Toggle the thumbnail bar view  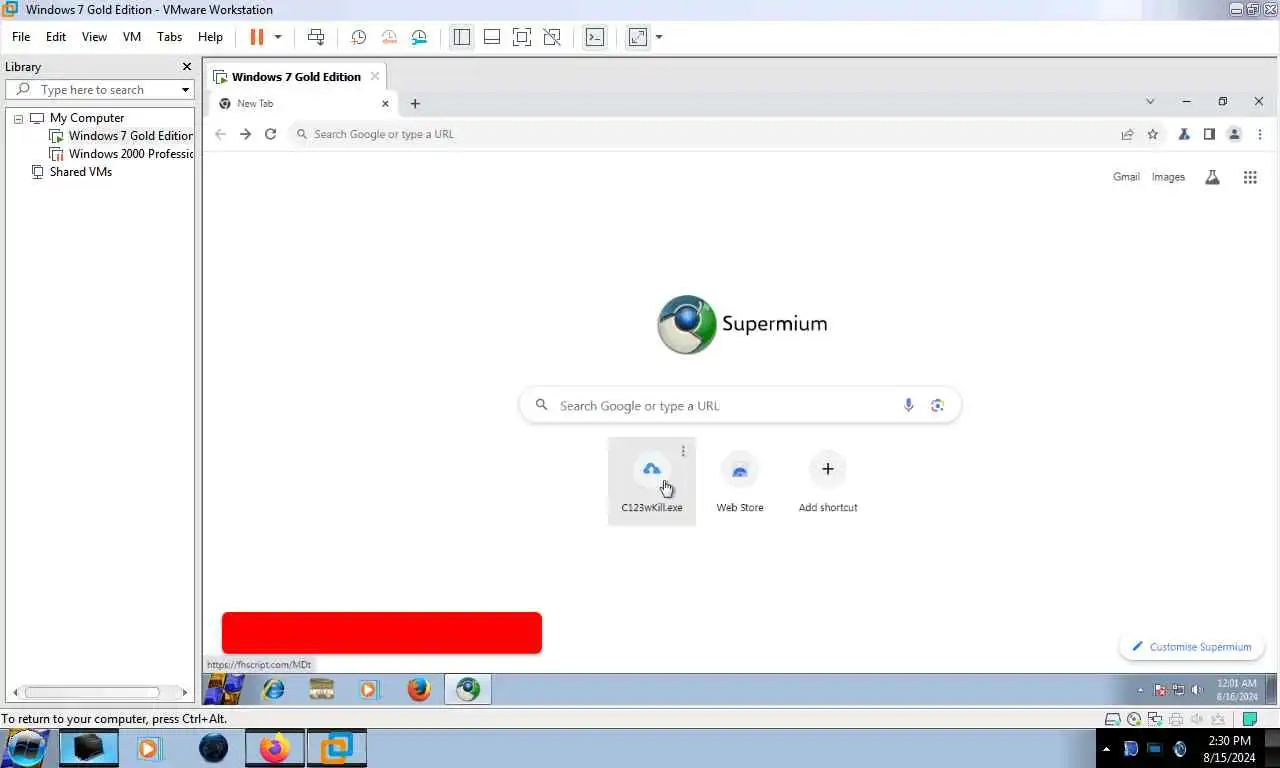492,37
